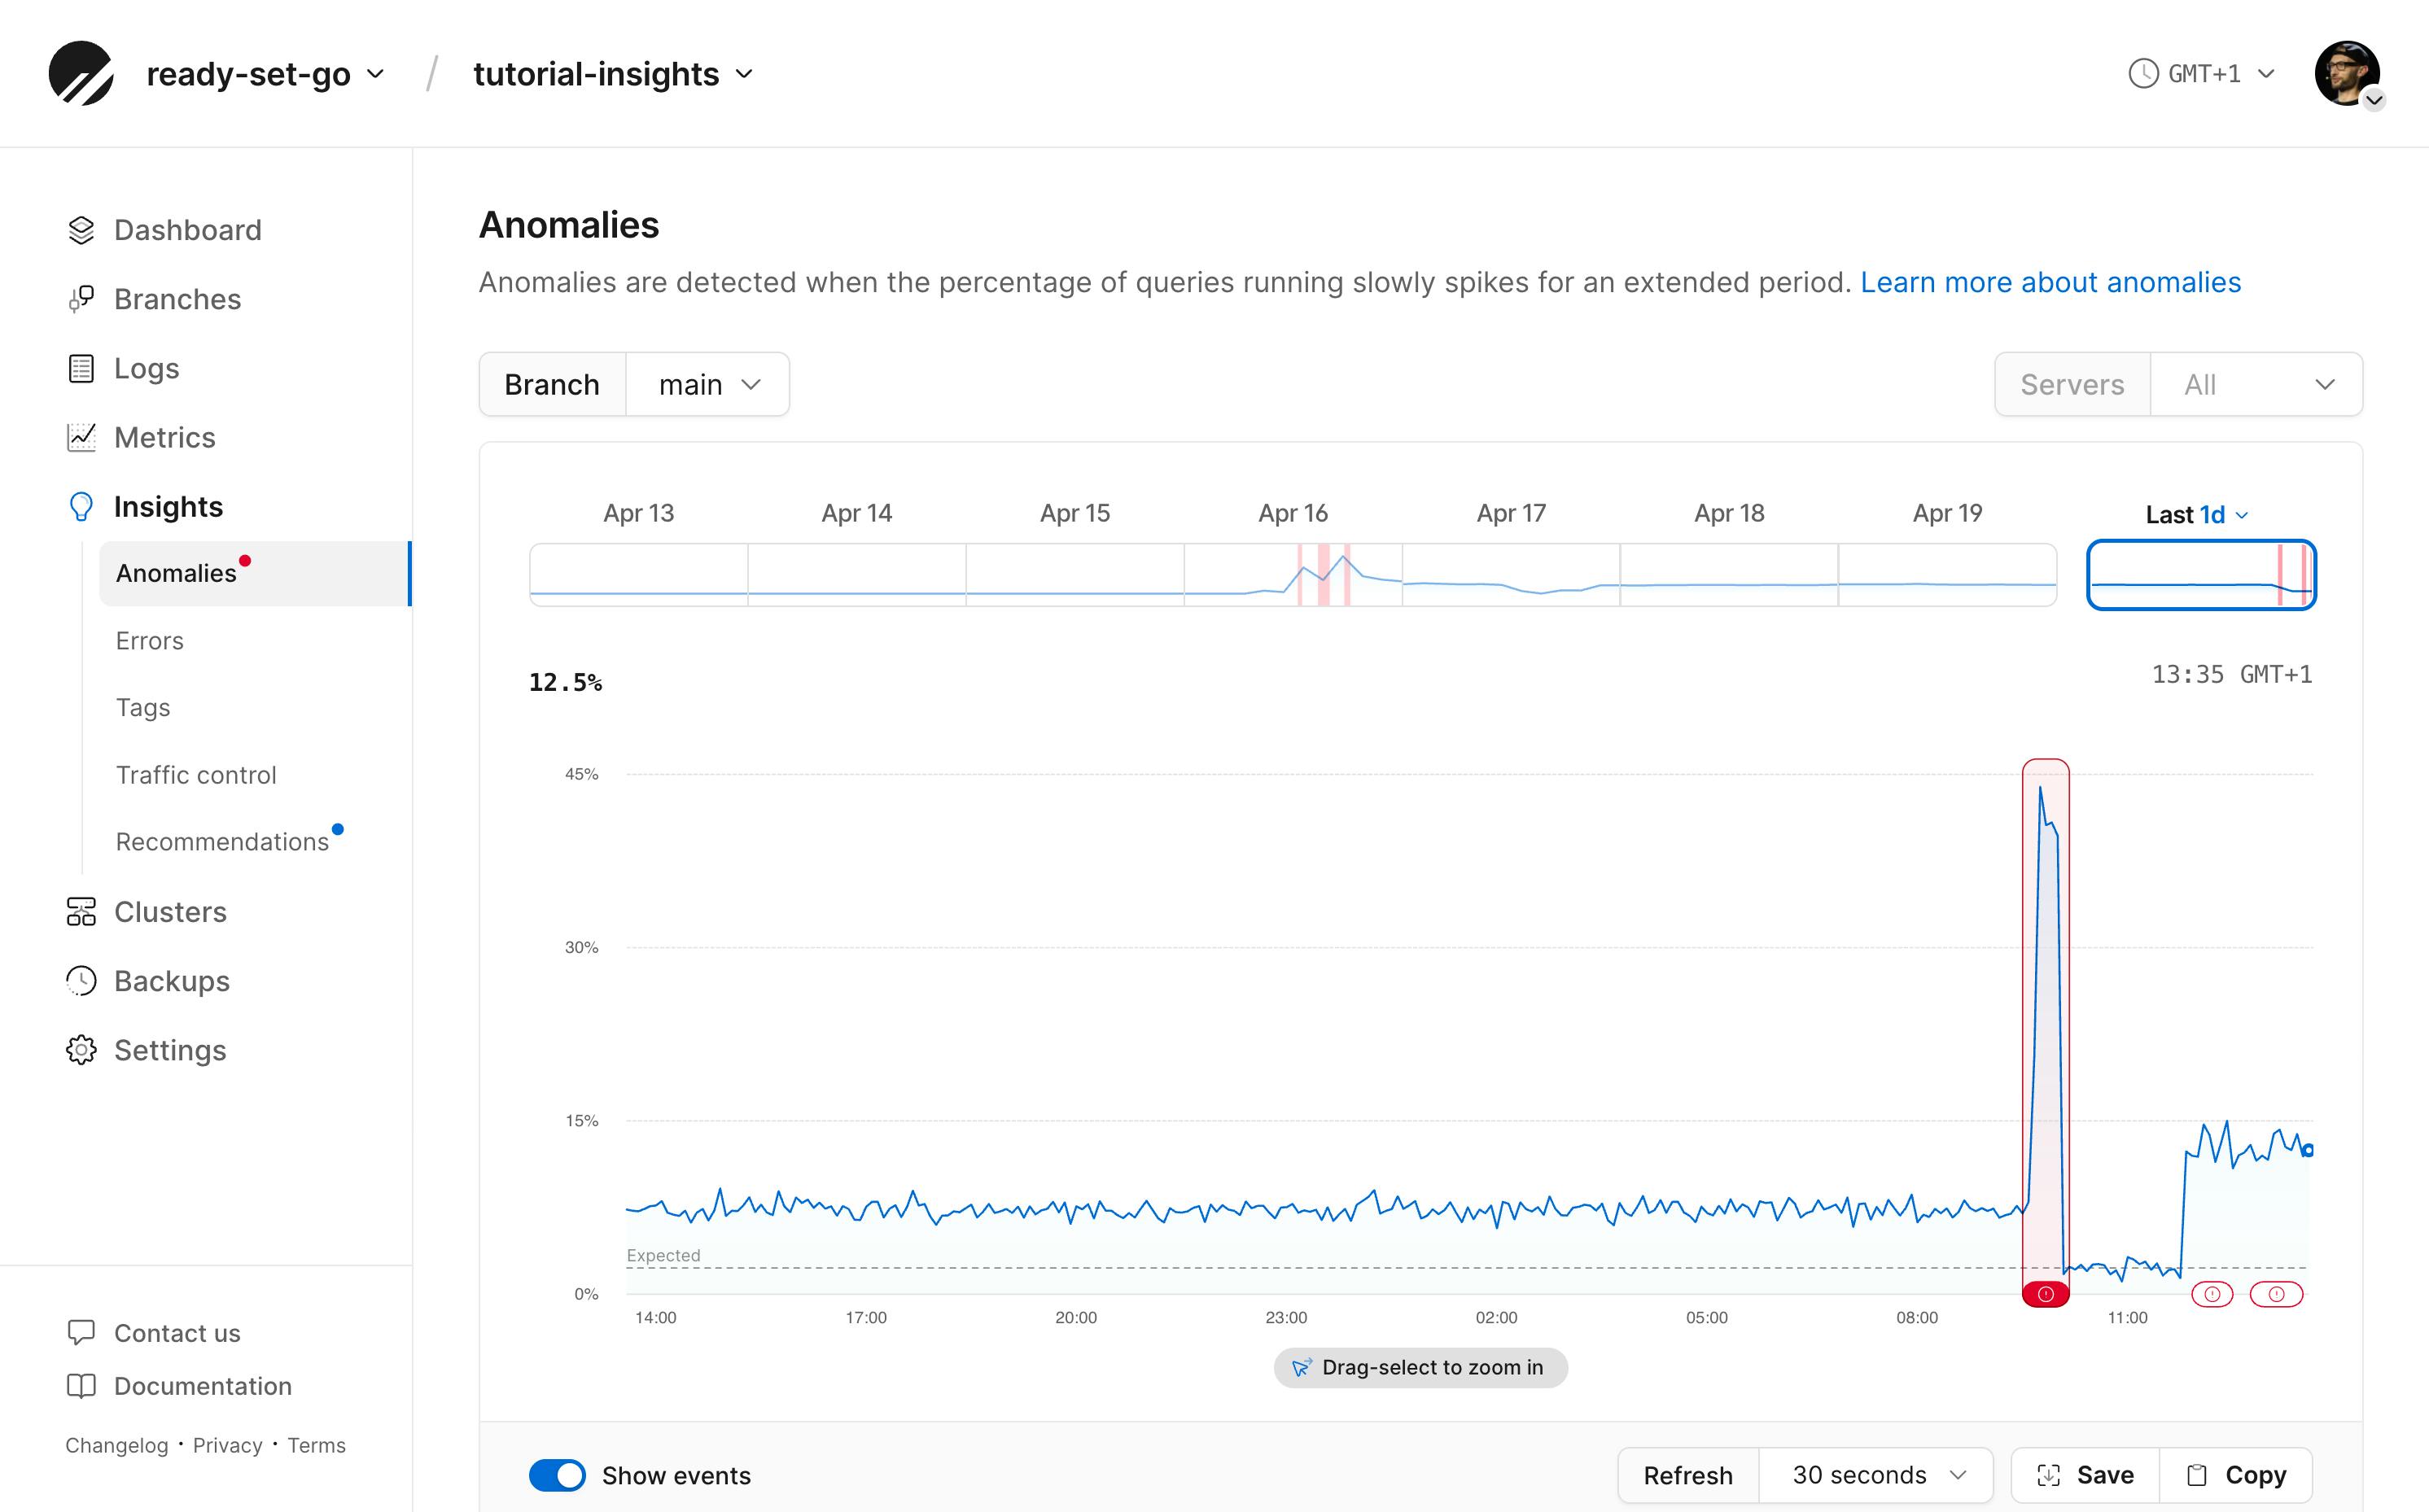Open the Errors sub-item
This screenshot has height=1512, width=2429.
(x=149, y=640)
